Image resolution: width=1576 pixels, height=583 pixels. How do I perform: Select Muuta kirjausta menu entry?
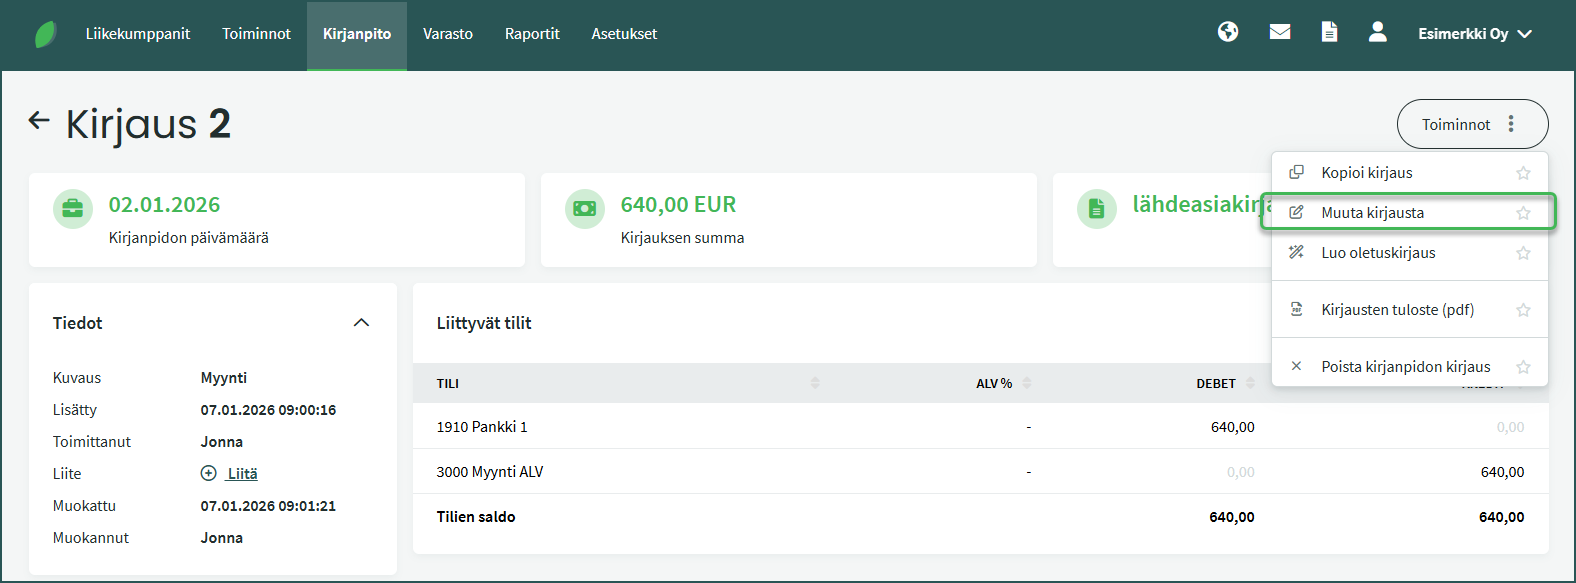(x=1372, y=213)
